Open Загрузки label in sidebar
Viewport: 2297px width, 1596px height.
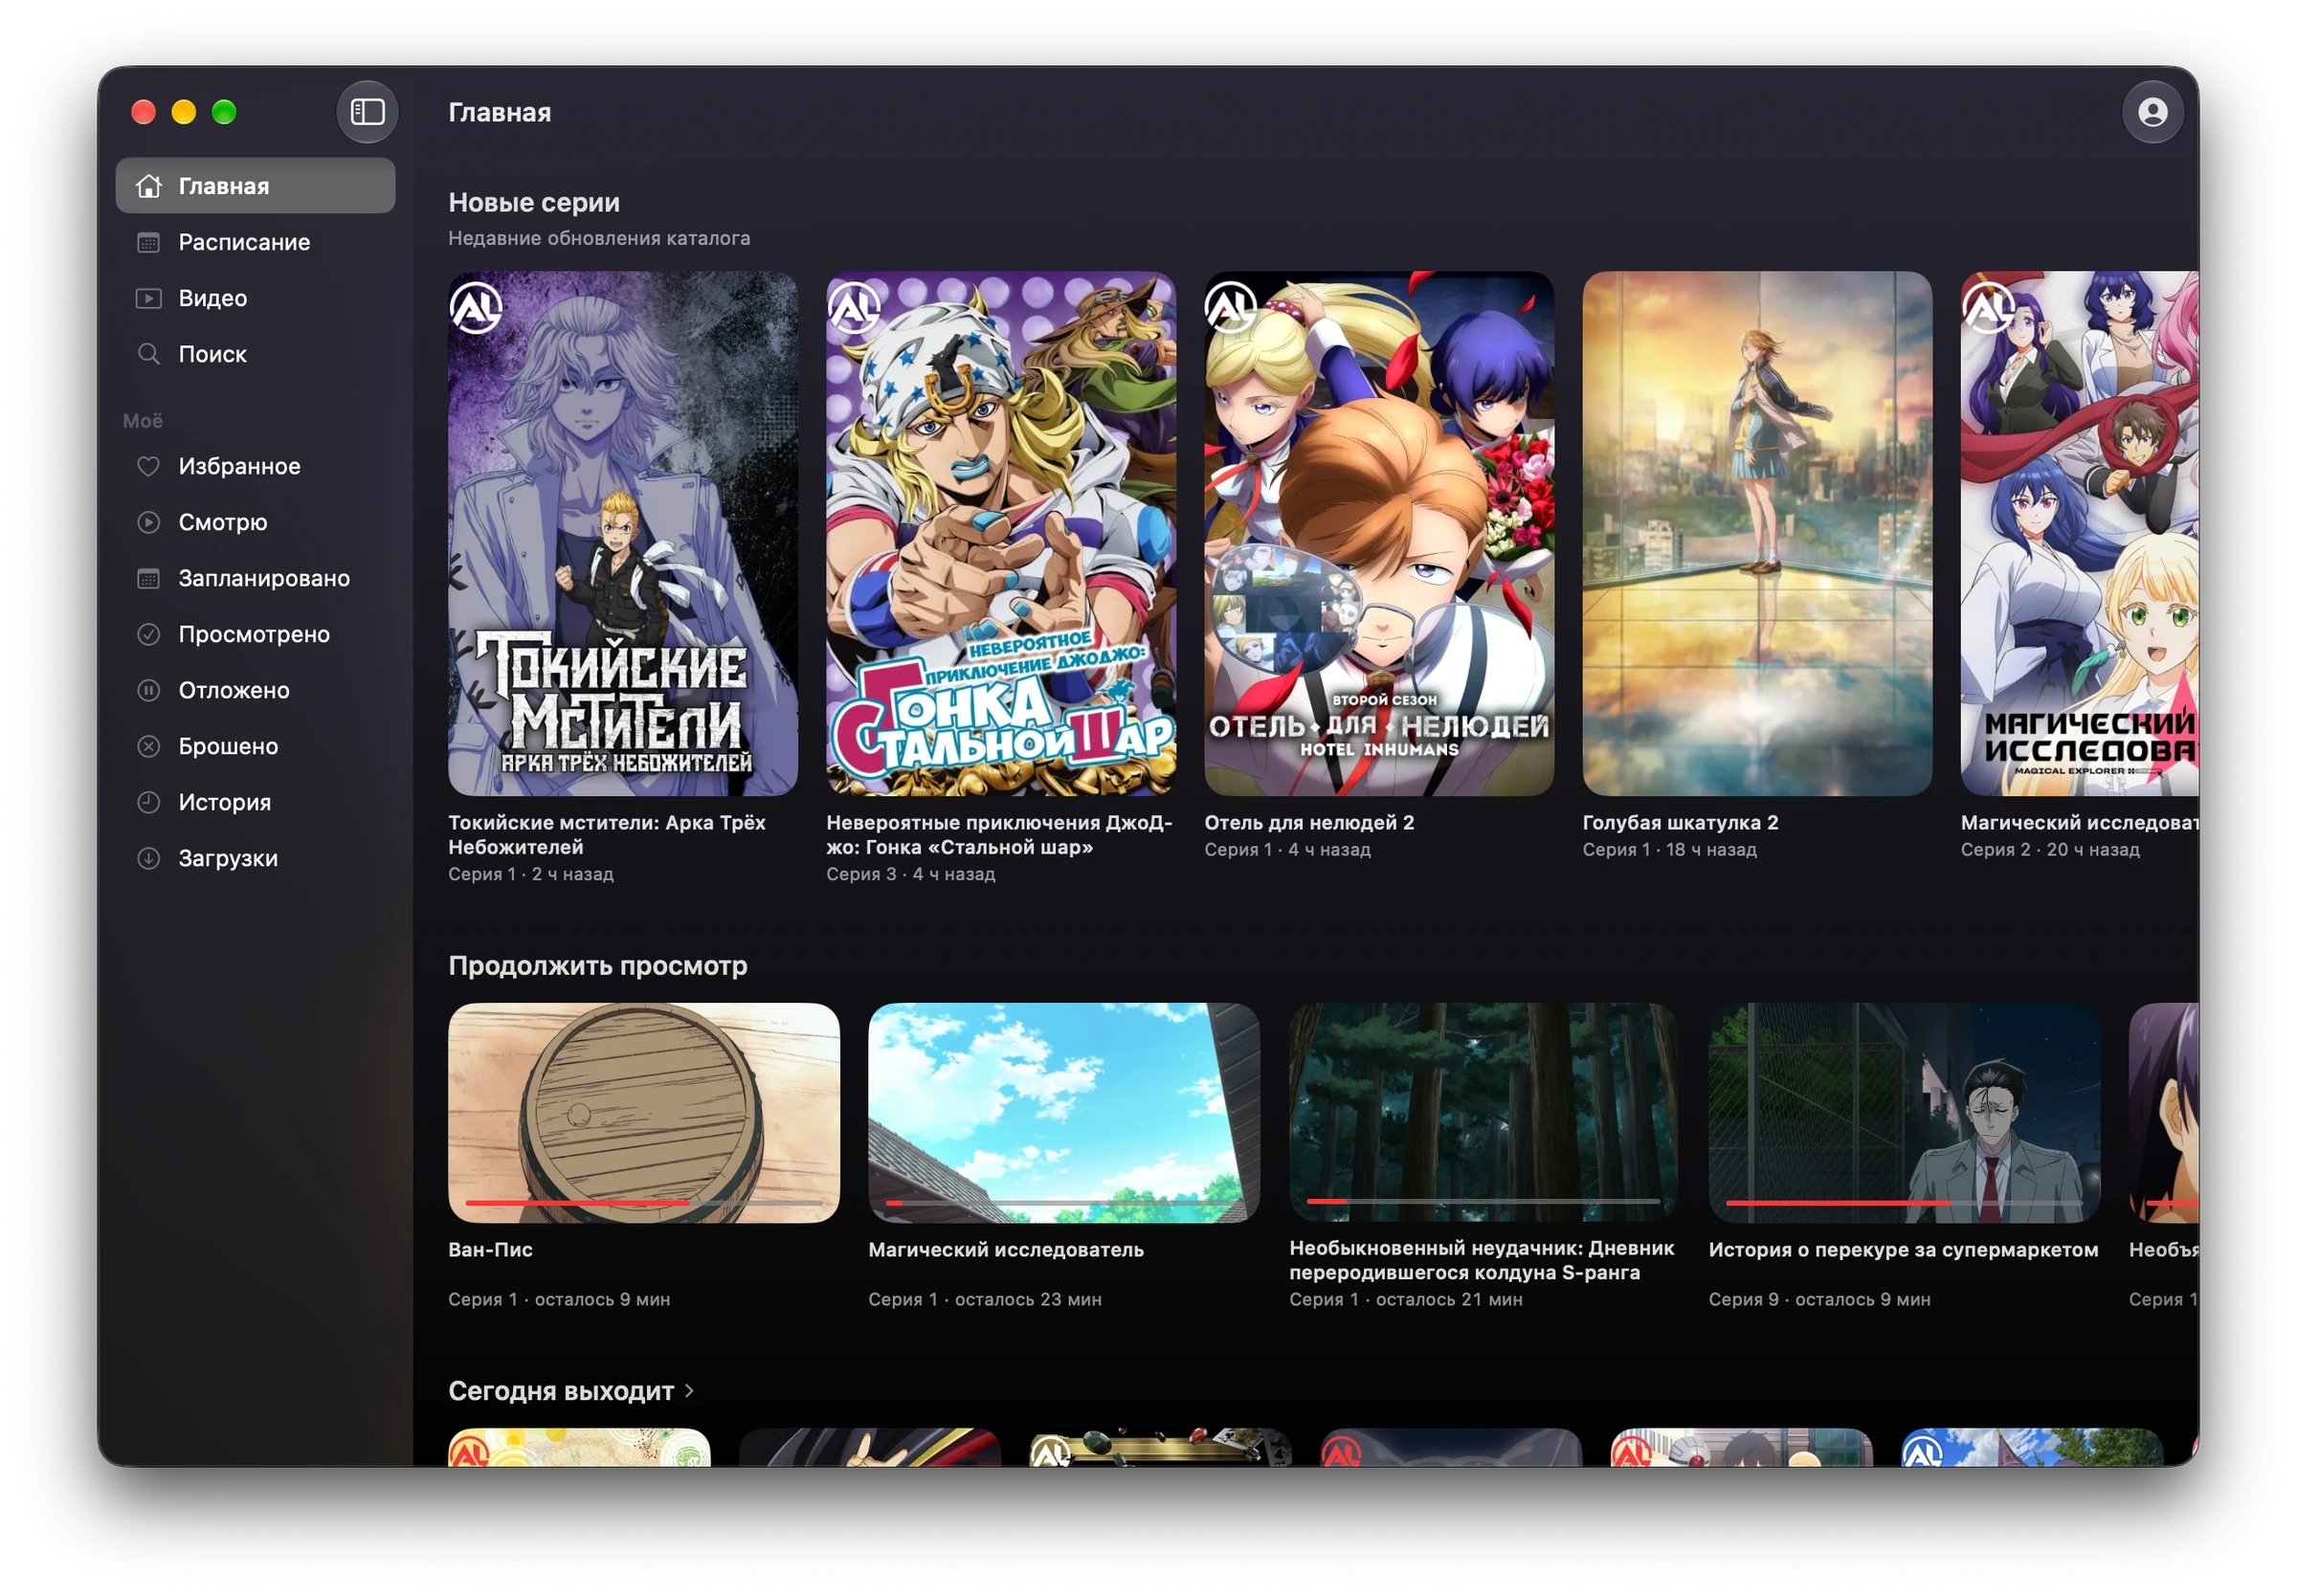[x=228, y=858]
